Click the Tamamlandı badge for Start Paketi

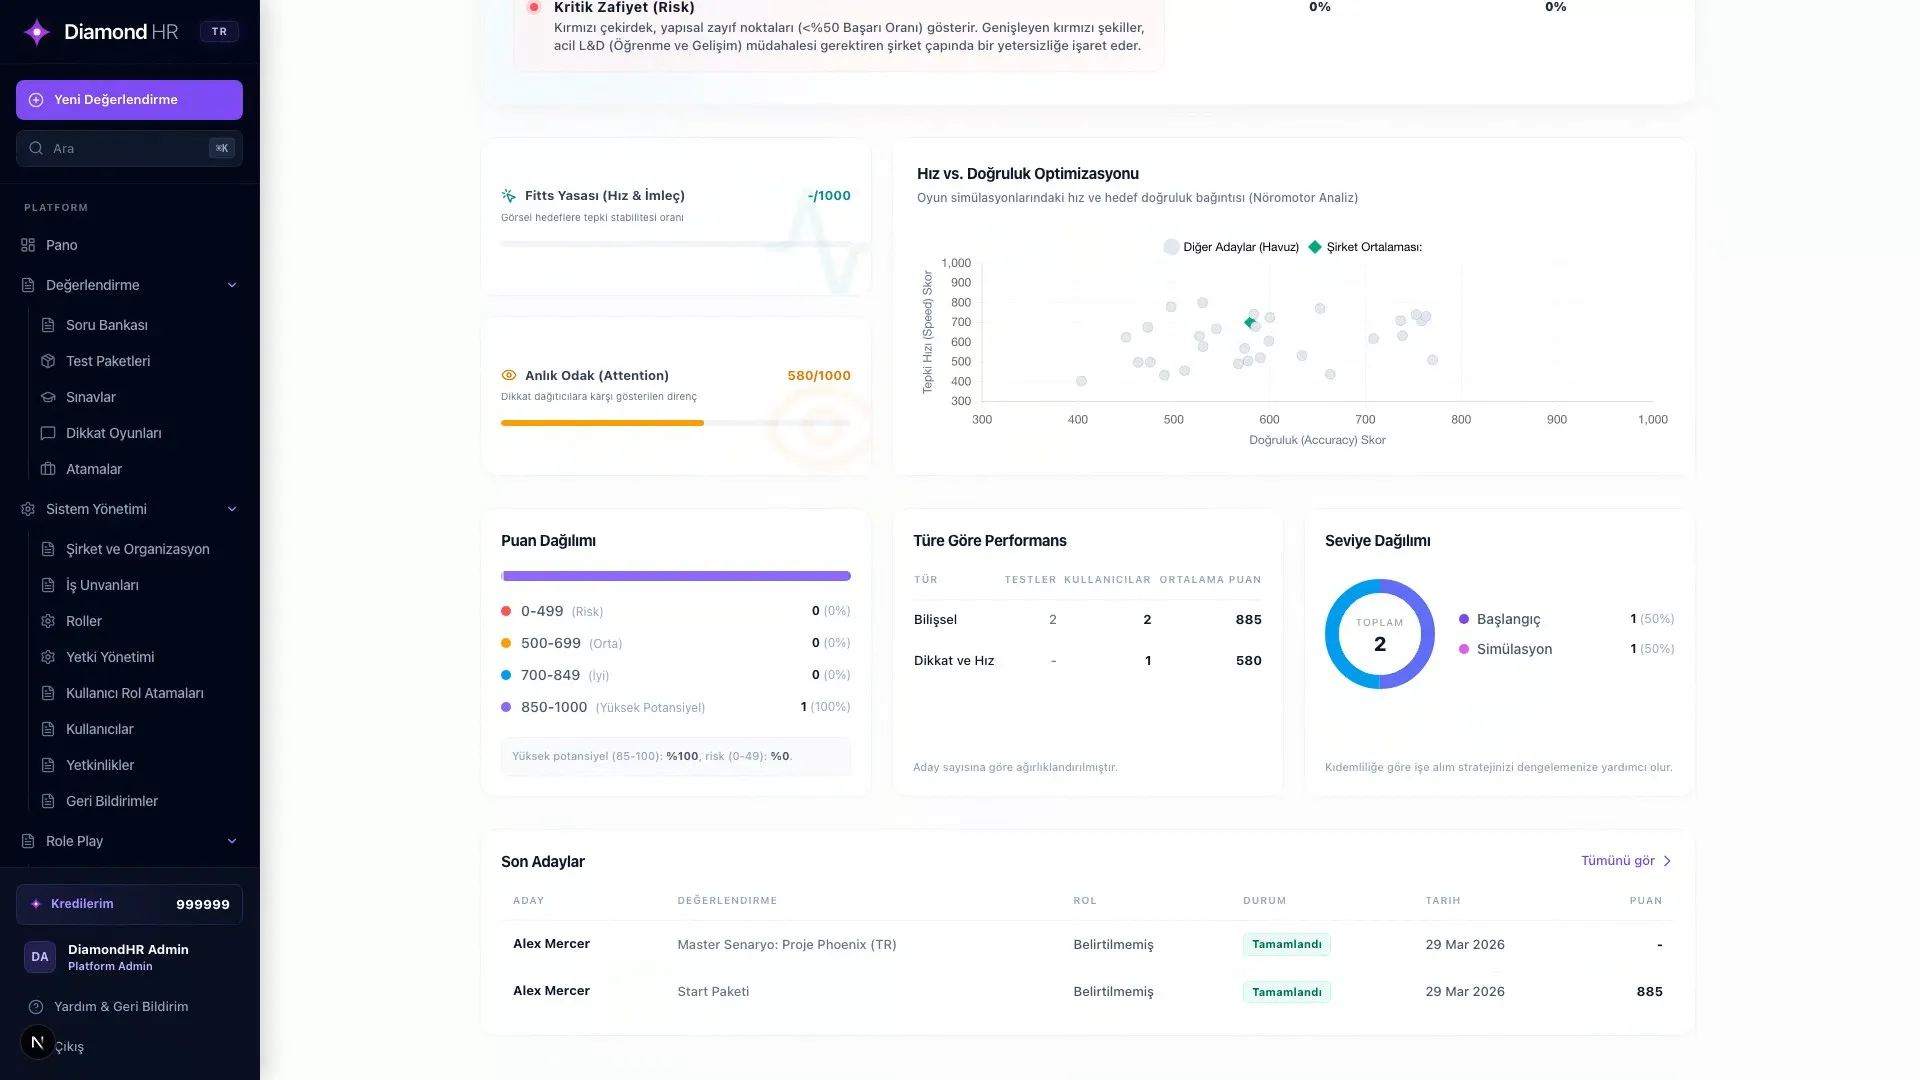click(x=1286, y=992)
